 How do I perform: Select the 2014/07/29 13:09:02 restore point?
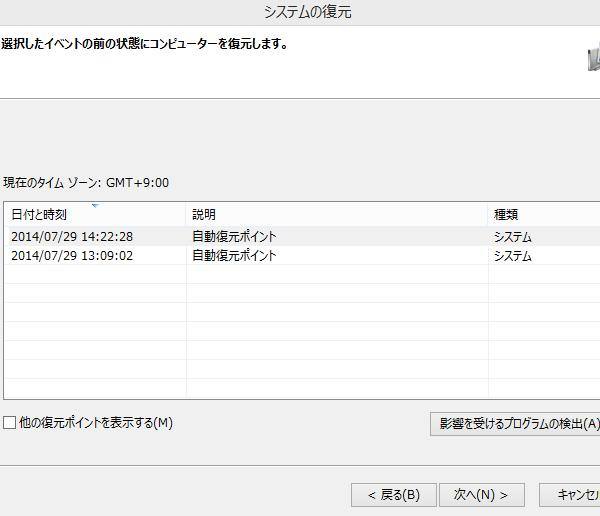pos(72,256)
